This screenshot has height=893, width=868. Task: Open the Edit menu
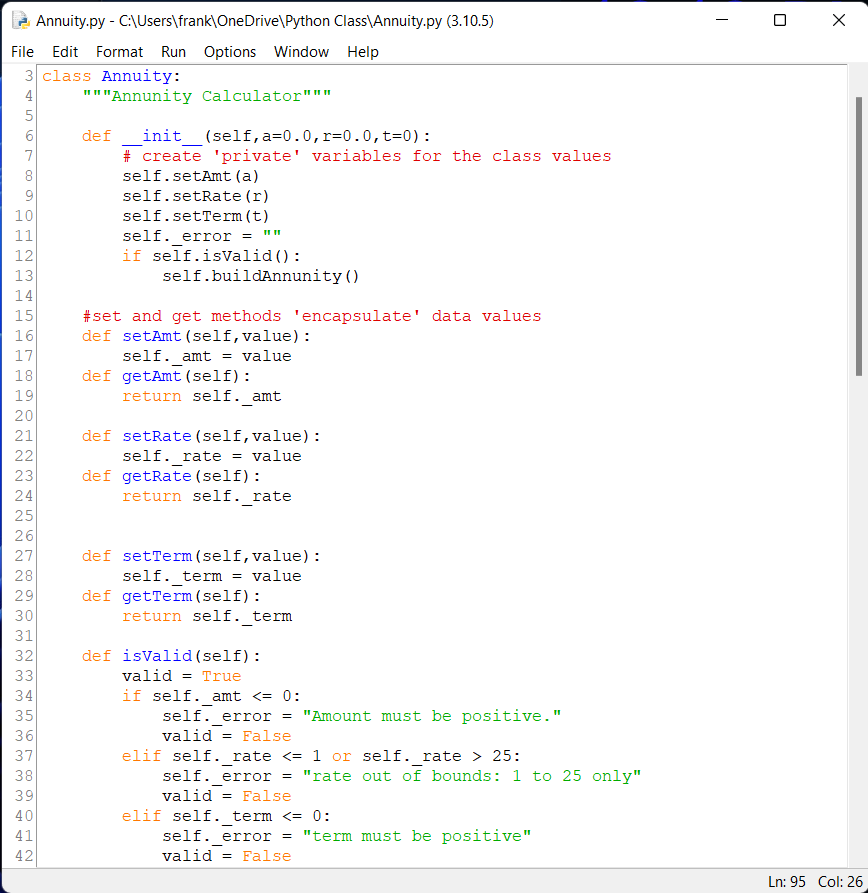pos(65,52)
